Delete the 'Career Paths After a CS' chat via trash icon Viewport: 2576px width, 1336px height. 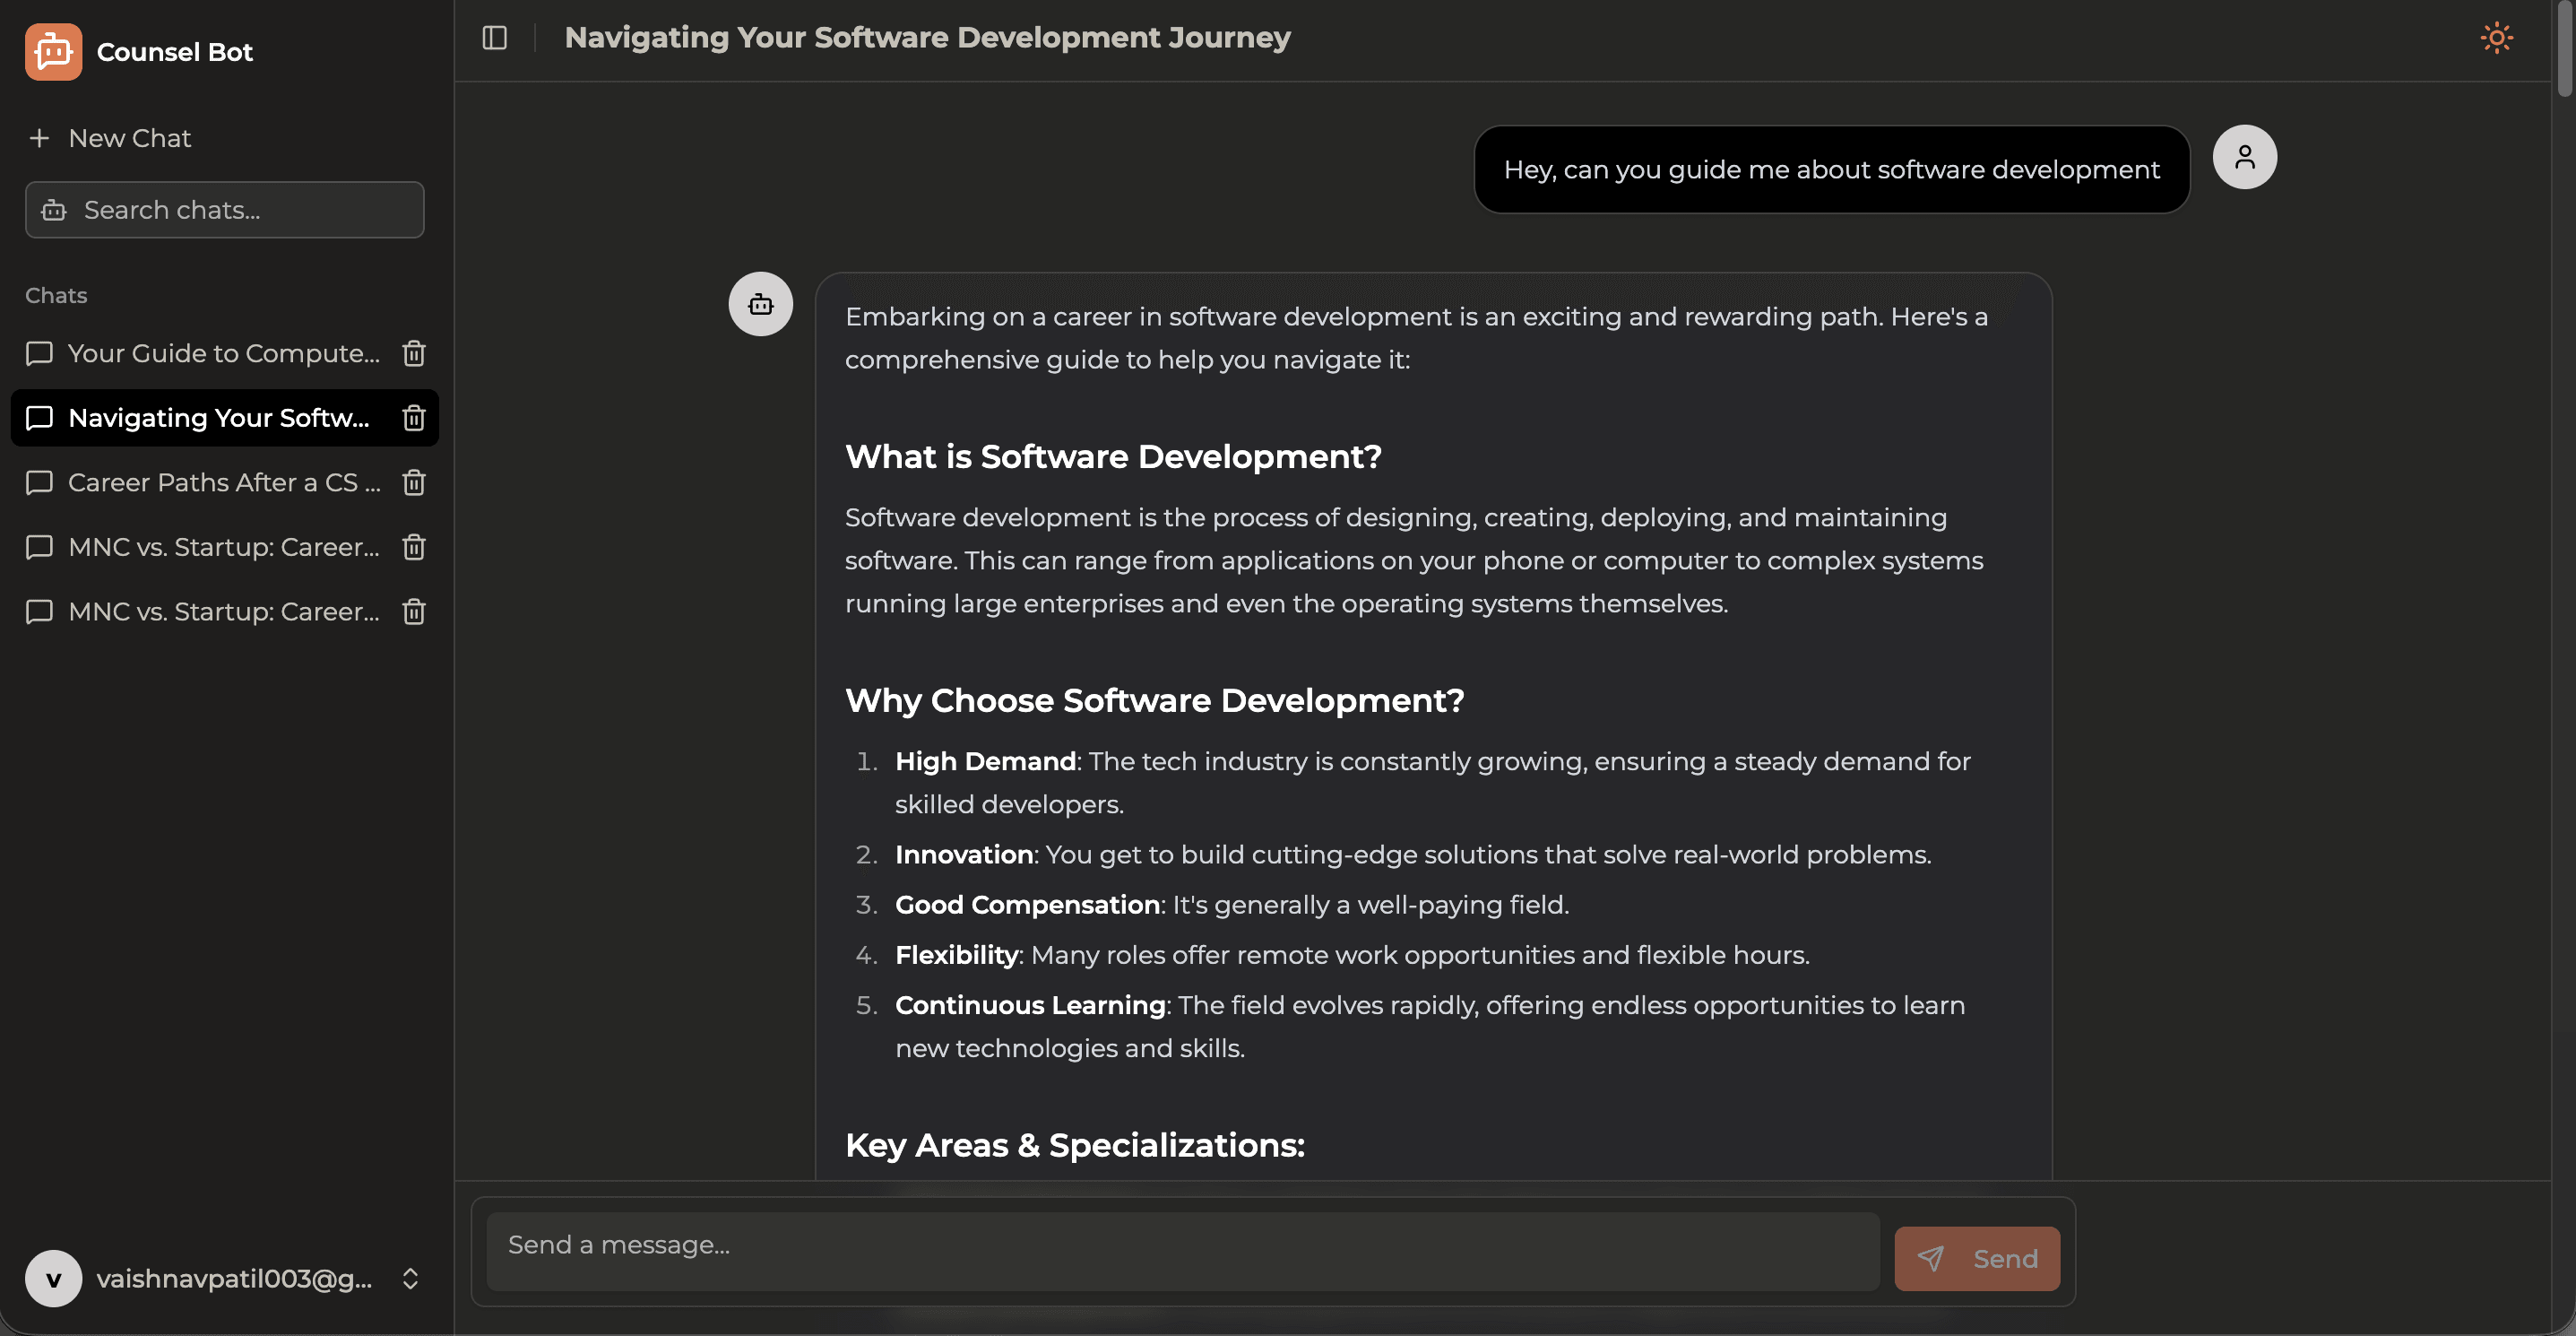[x=413, y=482]
